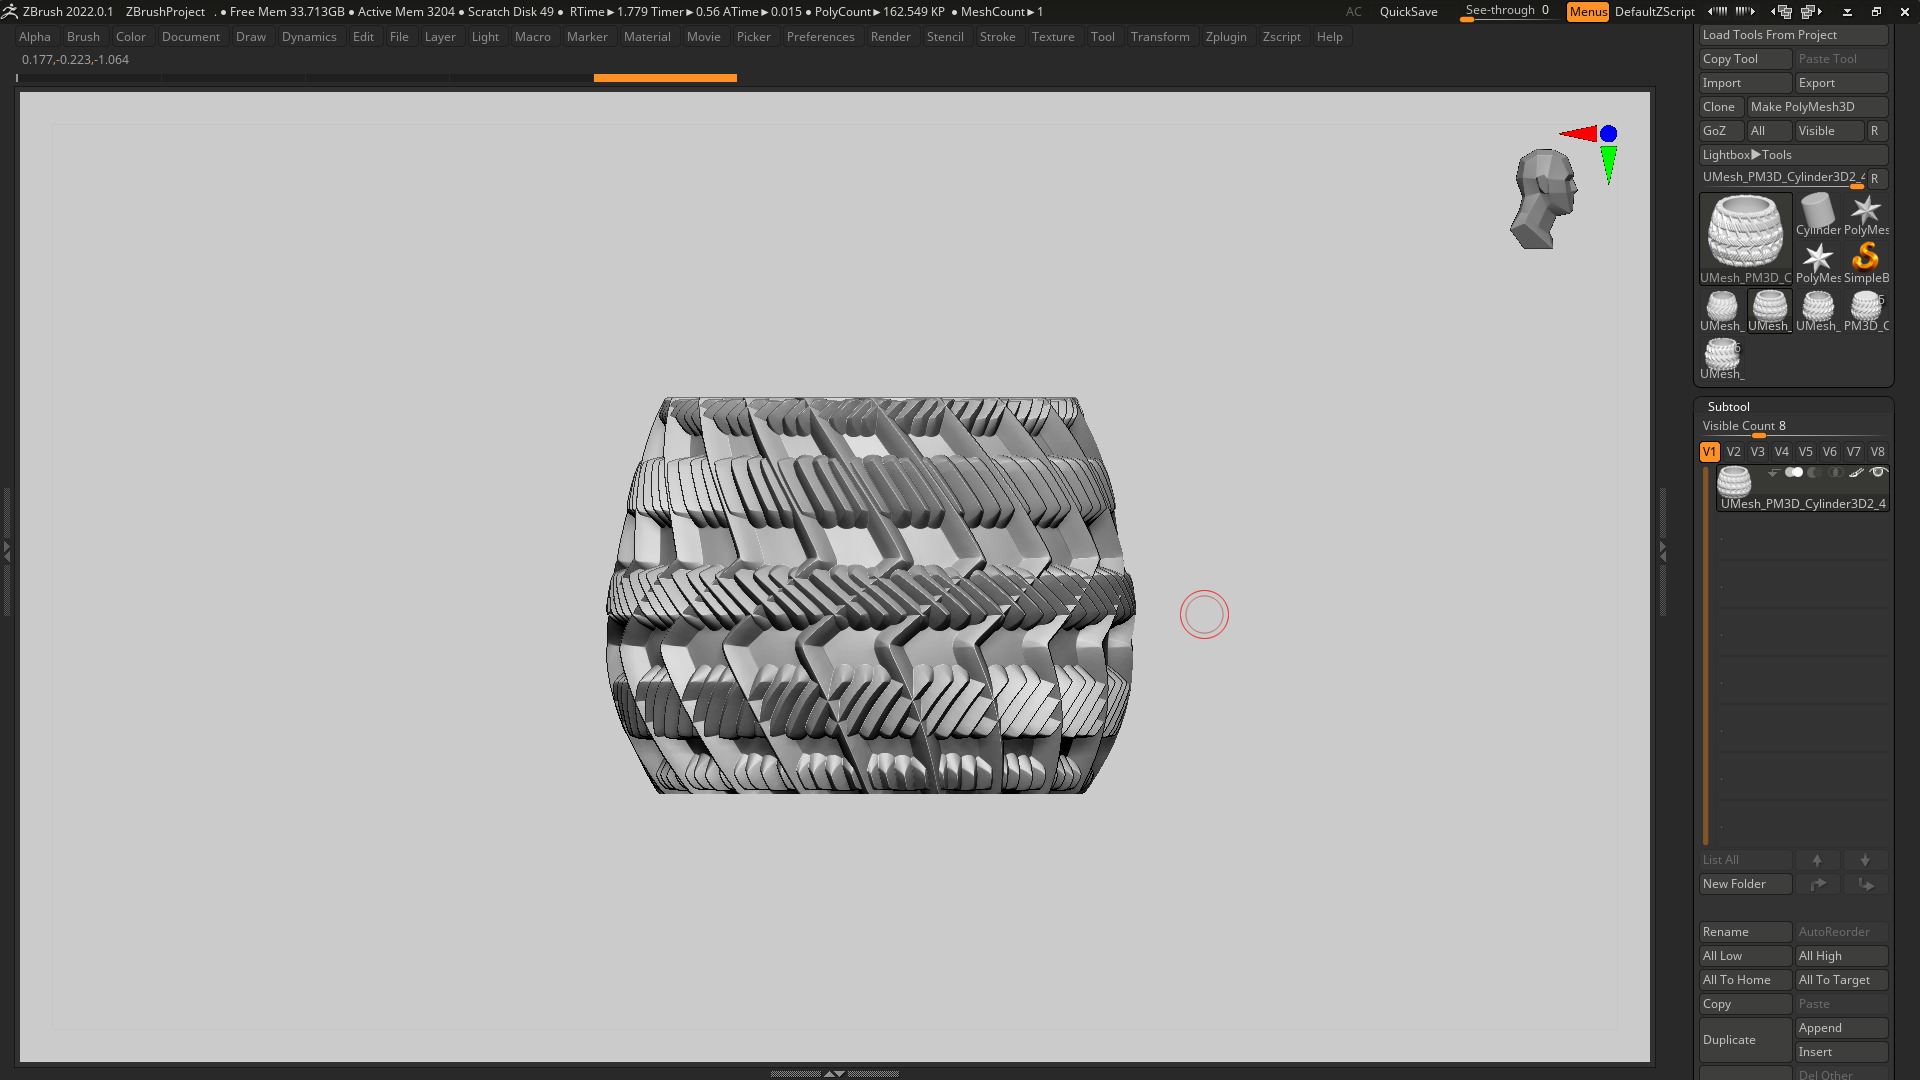Toggle subtool visibility eye icon

(1878, 472)
